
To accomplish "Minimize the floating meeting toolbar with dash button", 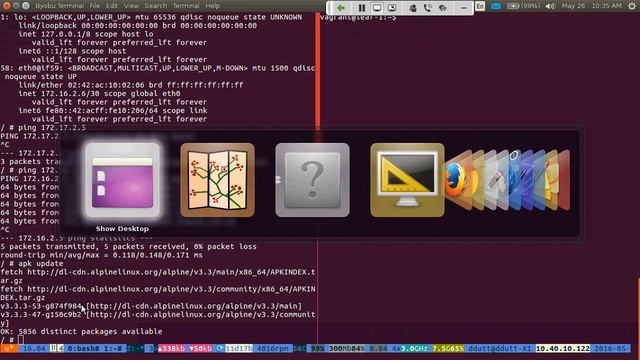I will 464,8.
